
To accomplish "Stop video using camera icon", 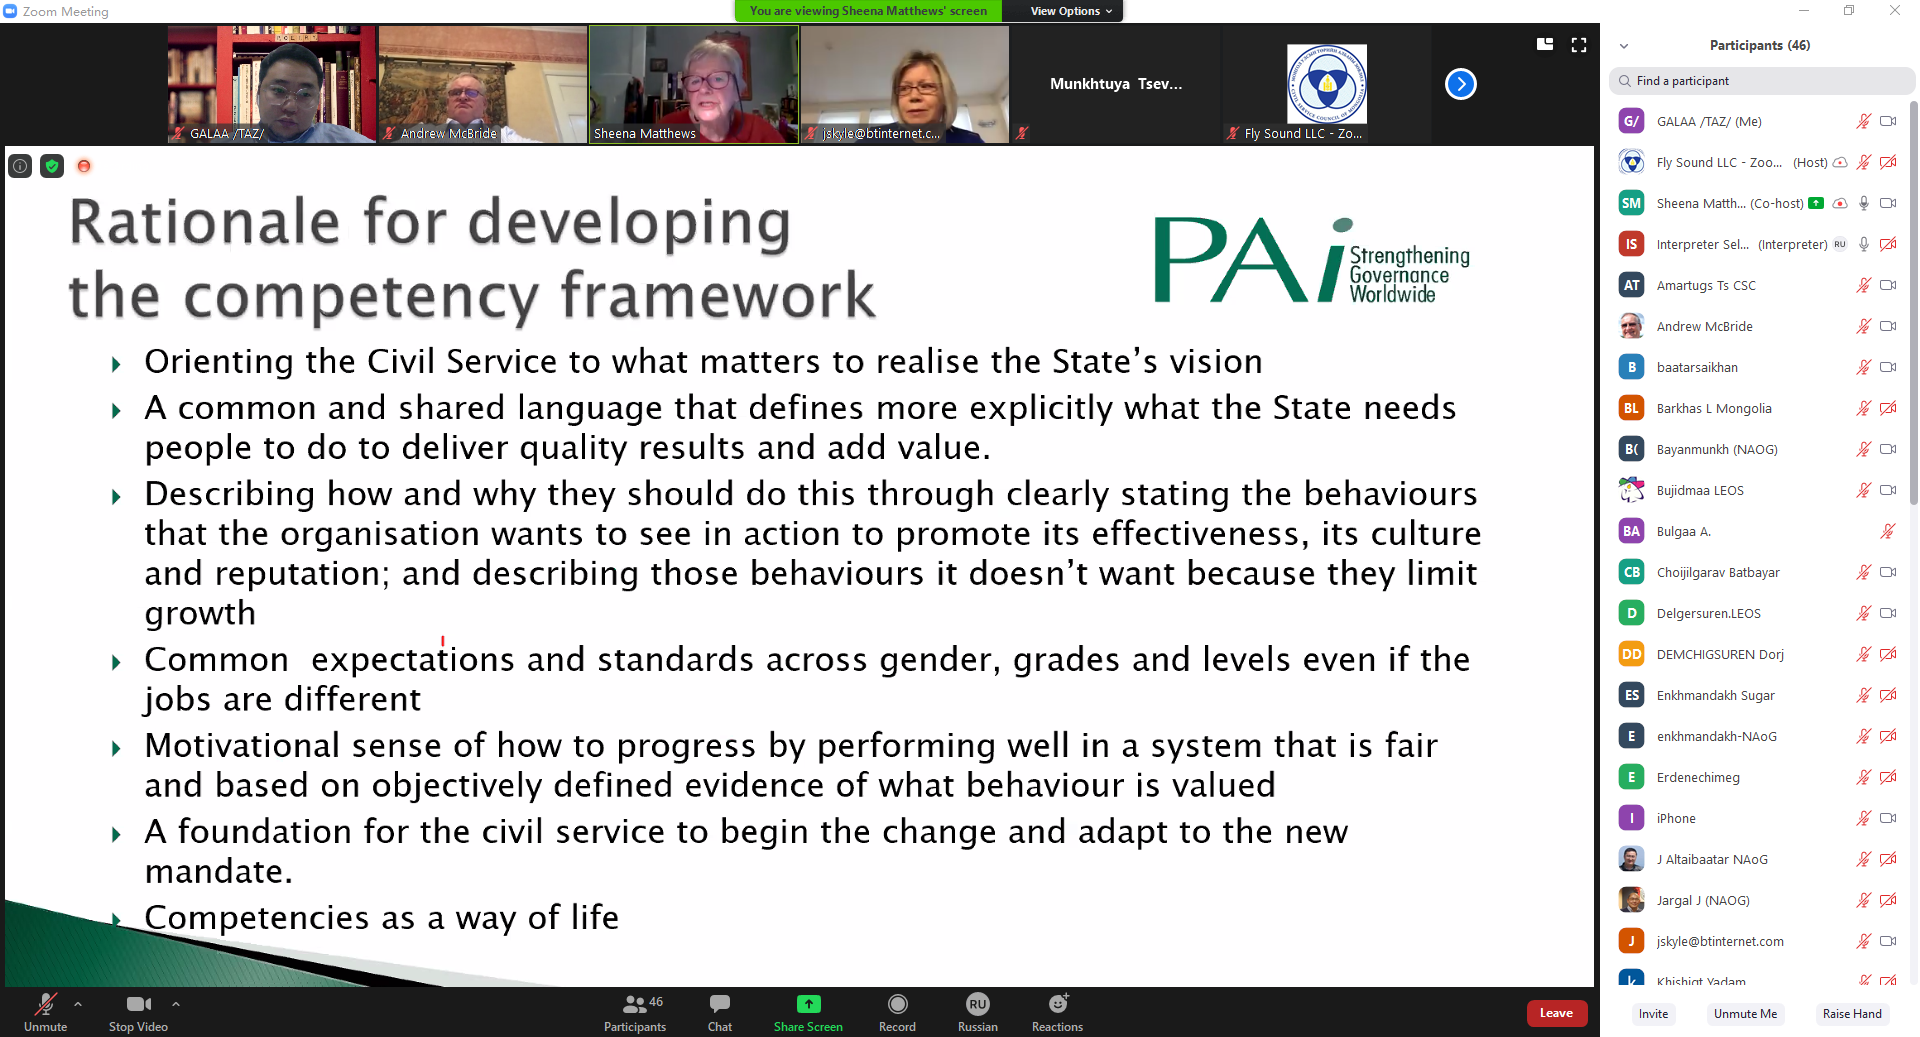I will click(138, 1004).
